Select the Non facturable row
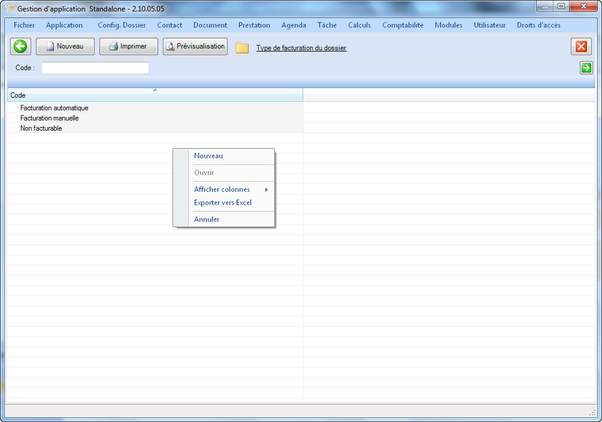Viewport: 602px width, 422px height. click(42, 128)
